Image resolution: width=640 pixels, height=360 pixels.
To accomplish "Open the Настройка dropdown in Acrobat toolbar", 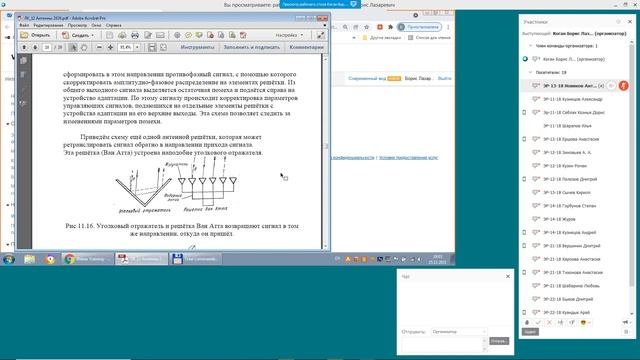I will [289, 35].
